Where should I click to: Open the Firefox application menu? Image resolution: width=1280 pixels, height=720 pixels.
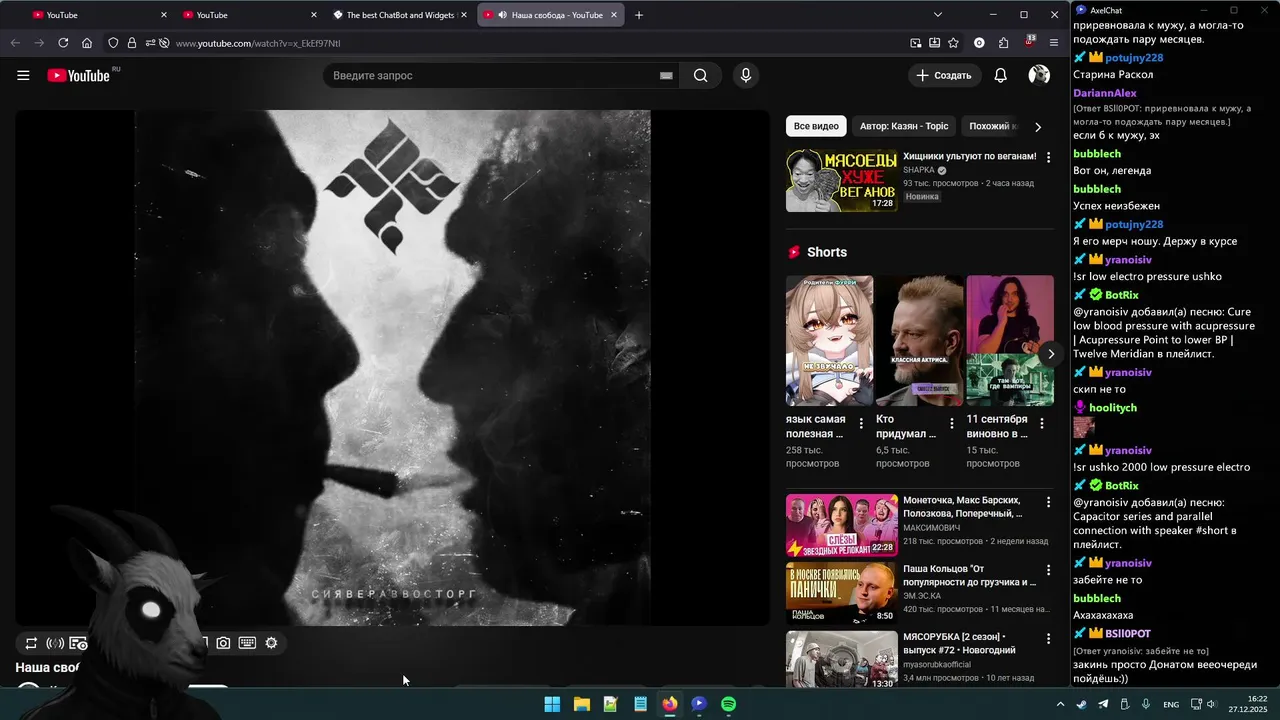coord(1054,43)
